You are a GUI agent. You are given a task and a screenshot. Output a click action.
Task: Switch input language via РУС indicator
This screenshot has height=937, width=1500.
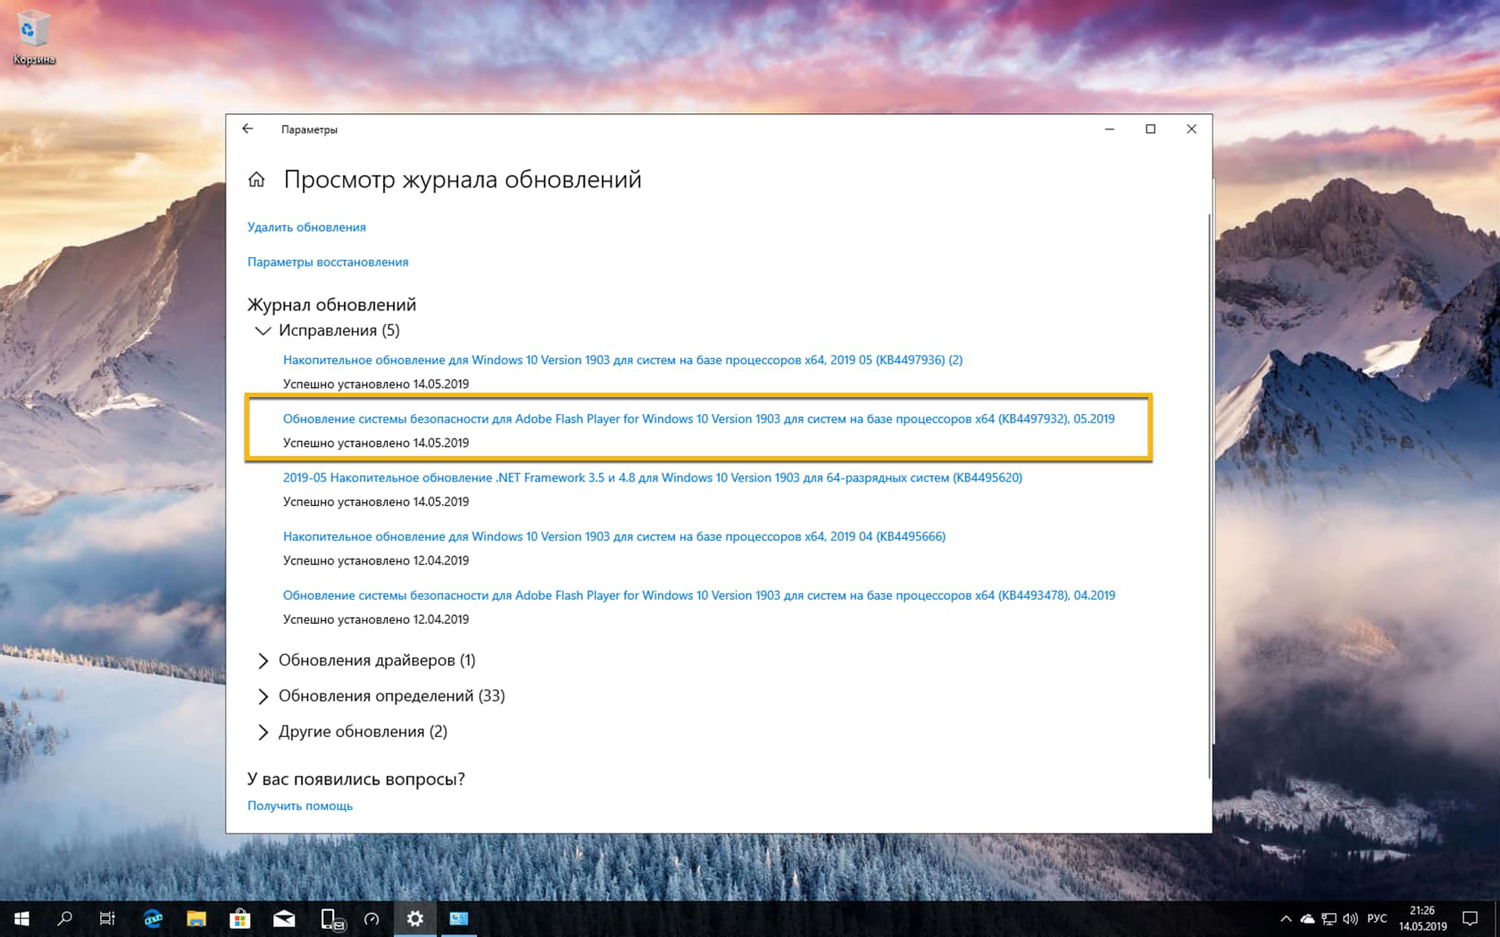pos(1377,918)
